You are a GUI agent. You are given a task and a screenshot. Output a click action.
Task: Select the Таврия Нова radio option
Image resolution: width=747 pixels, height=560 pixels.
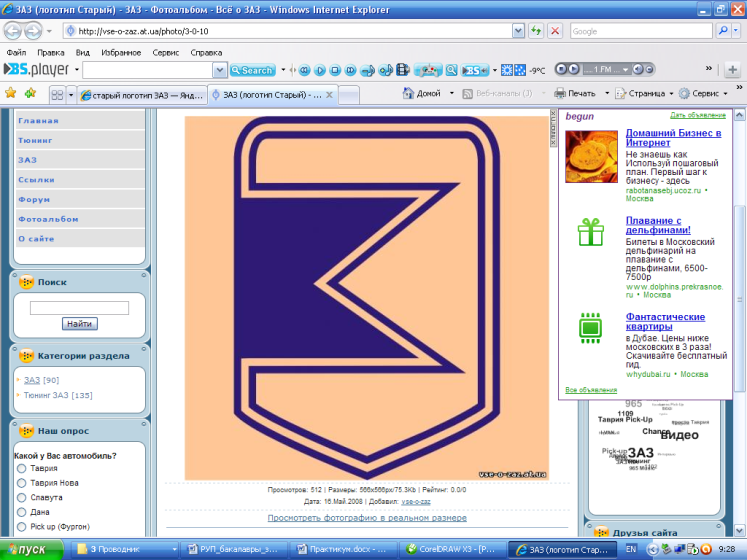point(21,483)
